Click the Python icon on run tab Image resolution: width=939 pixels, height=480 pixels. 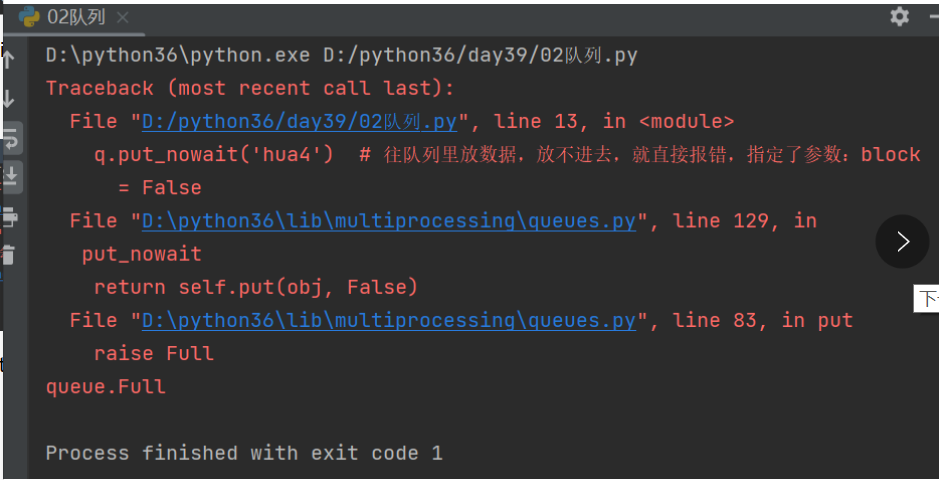click(x=30, y=16)
